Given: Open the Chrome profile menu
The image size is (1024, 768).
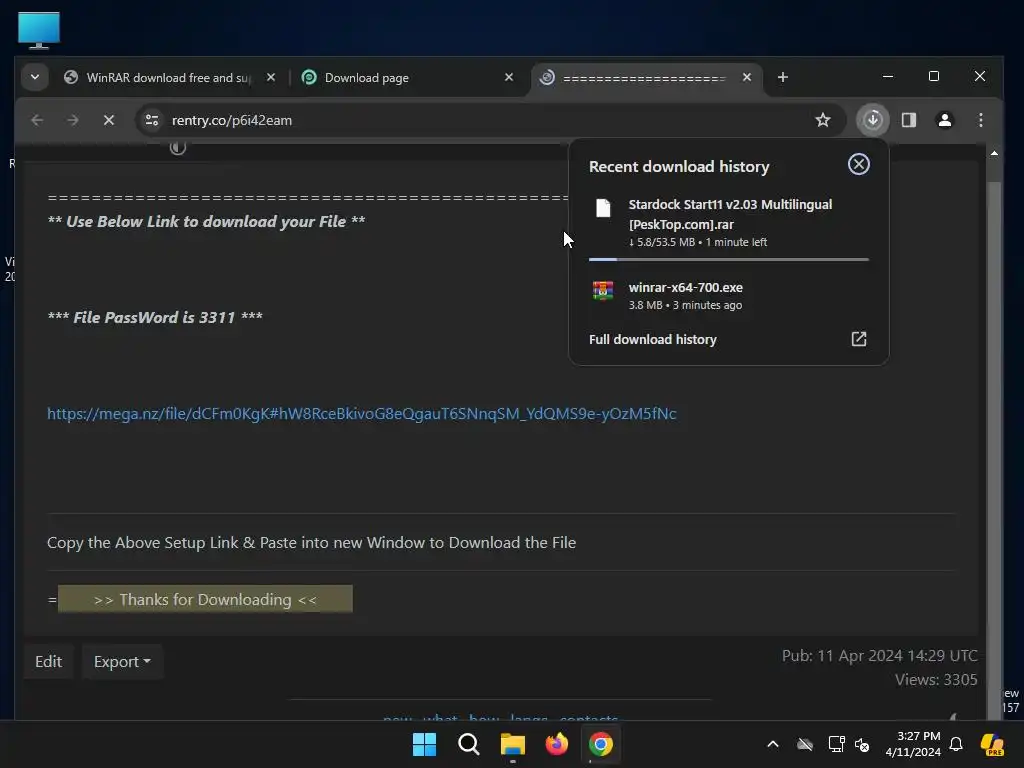Looking at the screenshot, I should tap(944, 120).
